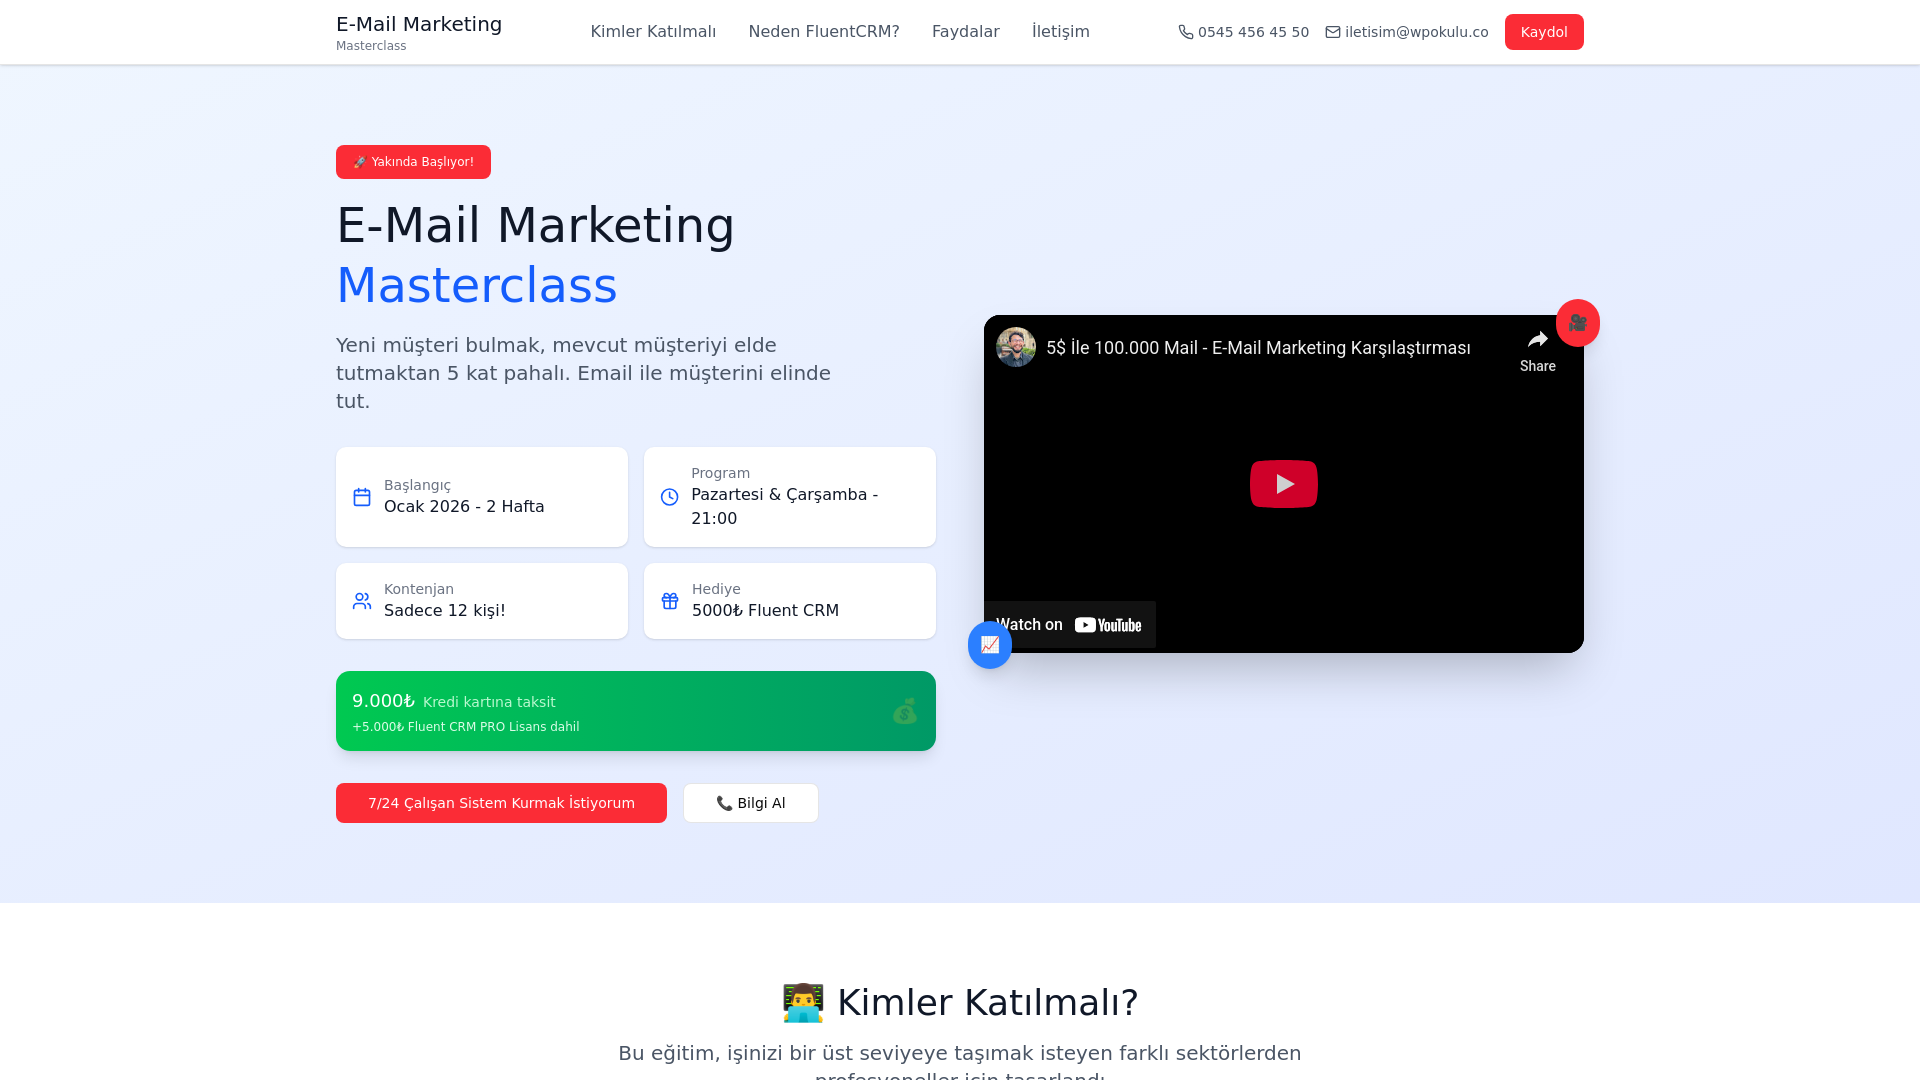Click the phone icon in header
The image size is (1920, 1080).
(1186, 32)
